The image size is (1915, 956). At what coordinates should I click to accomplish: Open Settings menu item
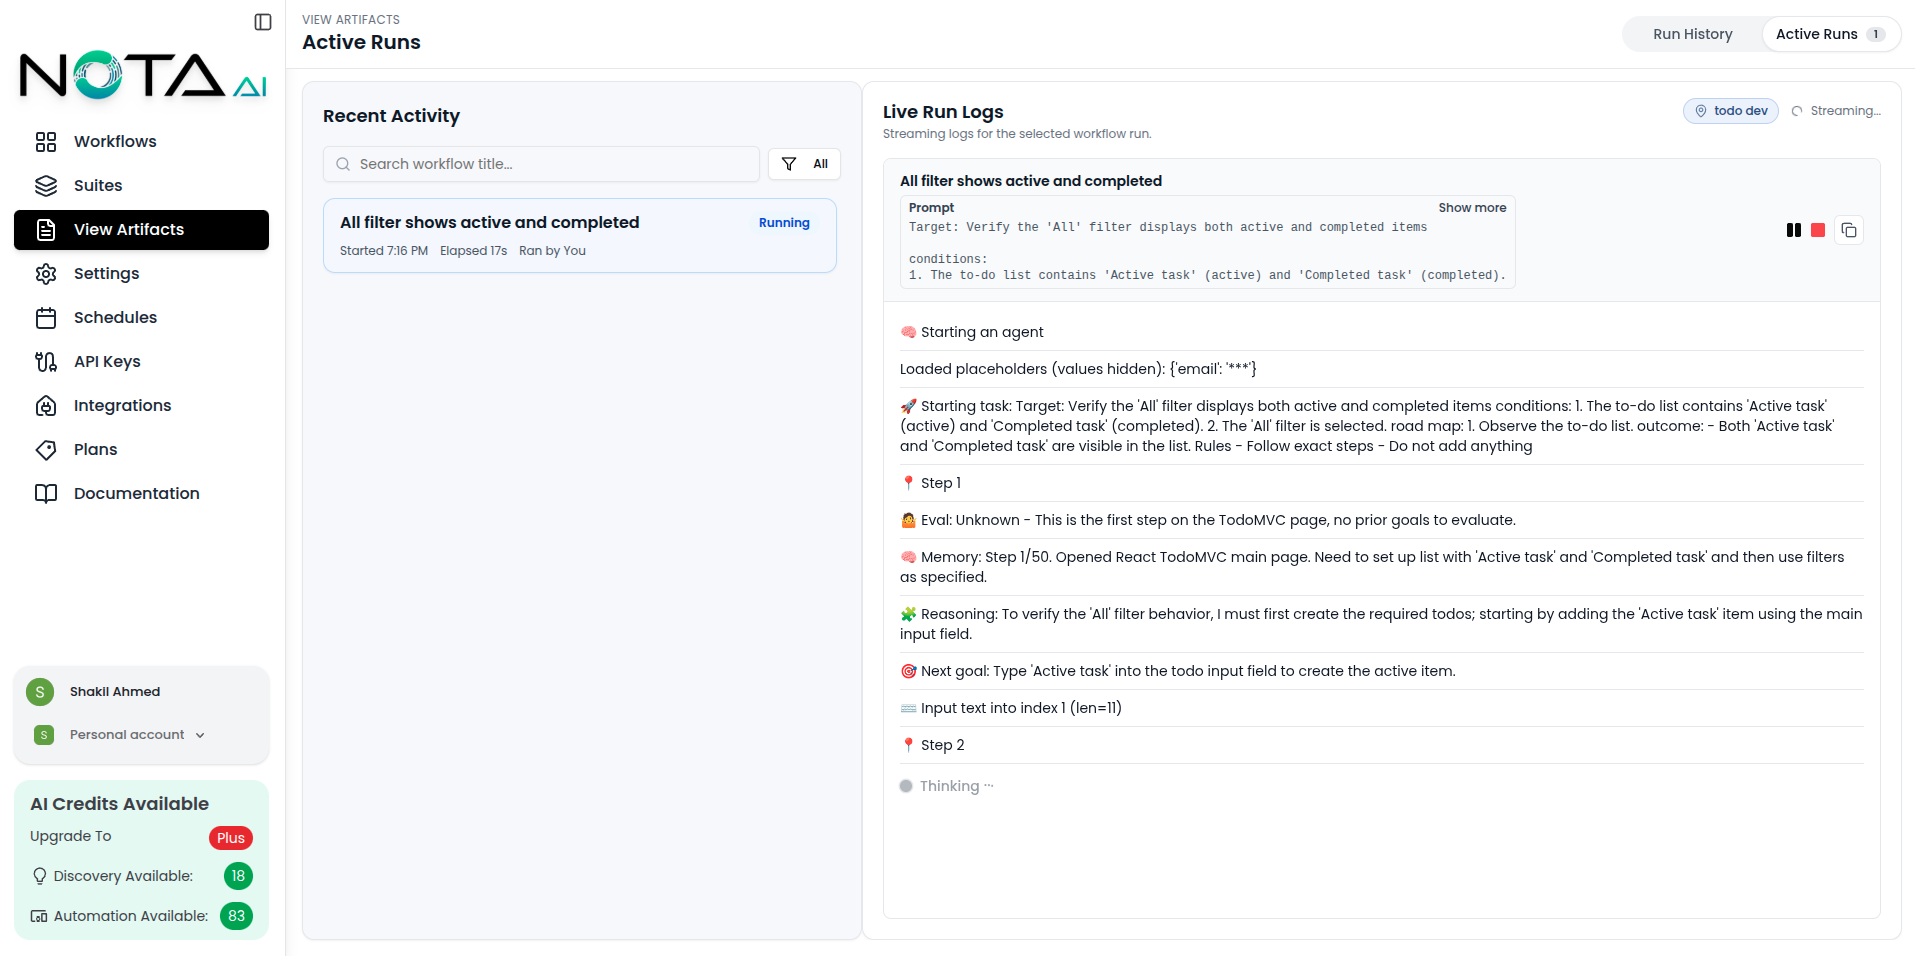pos(106,274)
